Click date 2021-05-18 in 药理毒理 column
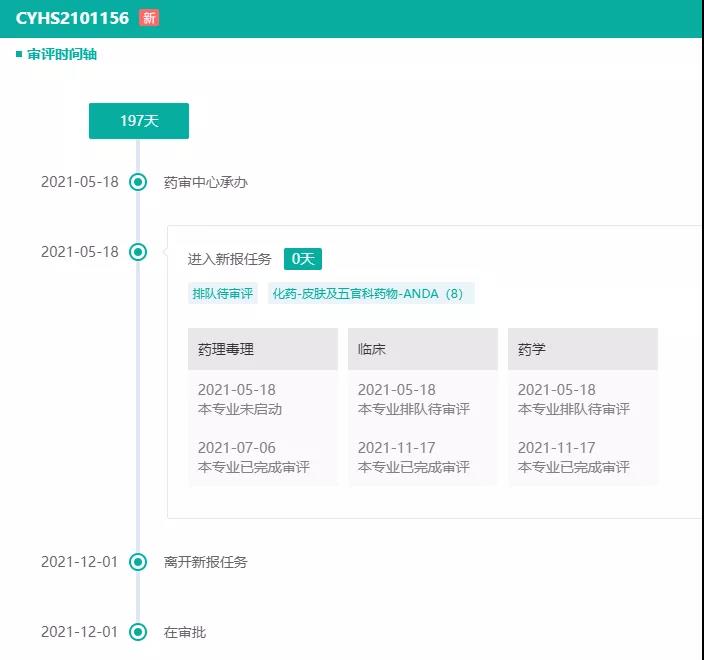Screen dimensions: 704x660 coord(237,390)
